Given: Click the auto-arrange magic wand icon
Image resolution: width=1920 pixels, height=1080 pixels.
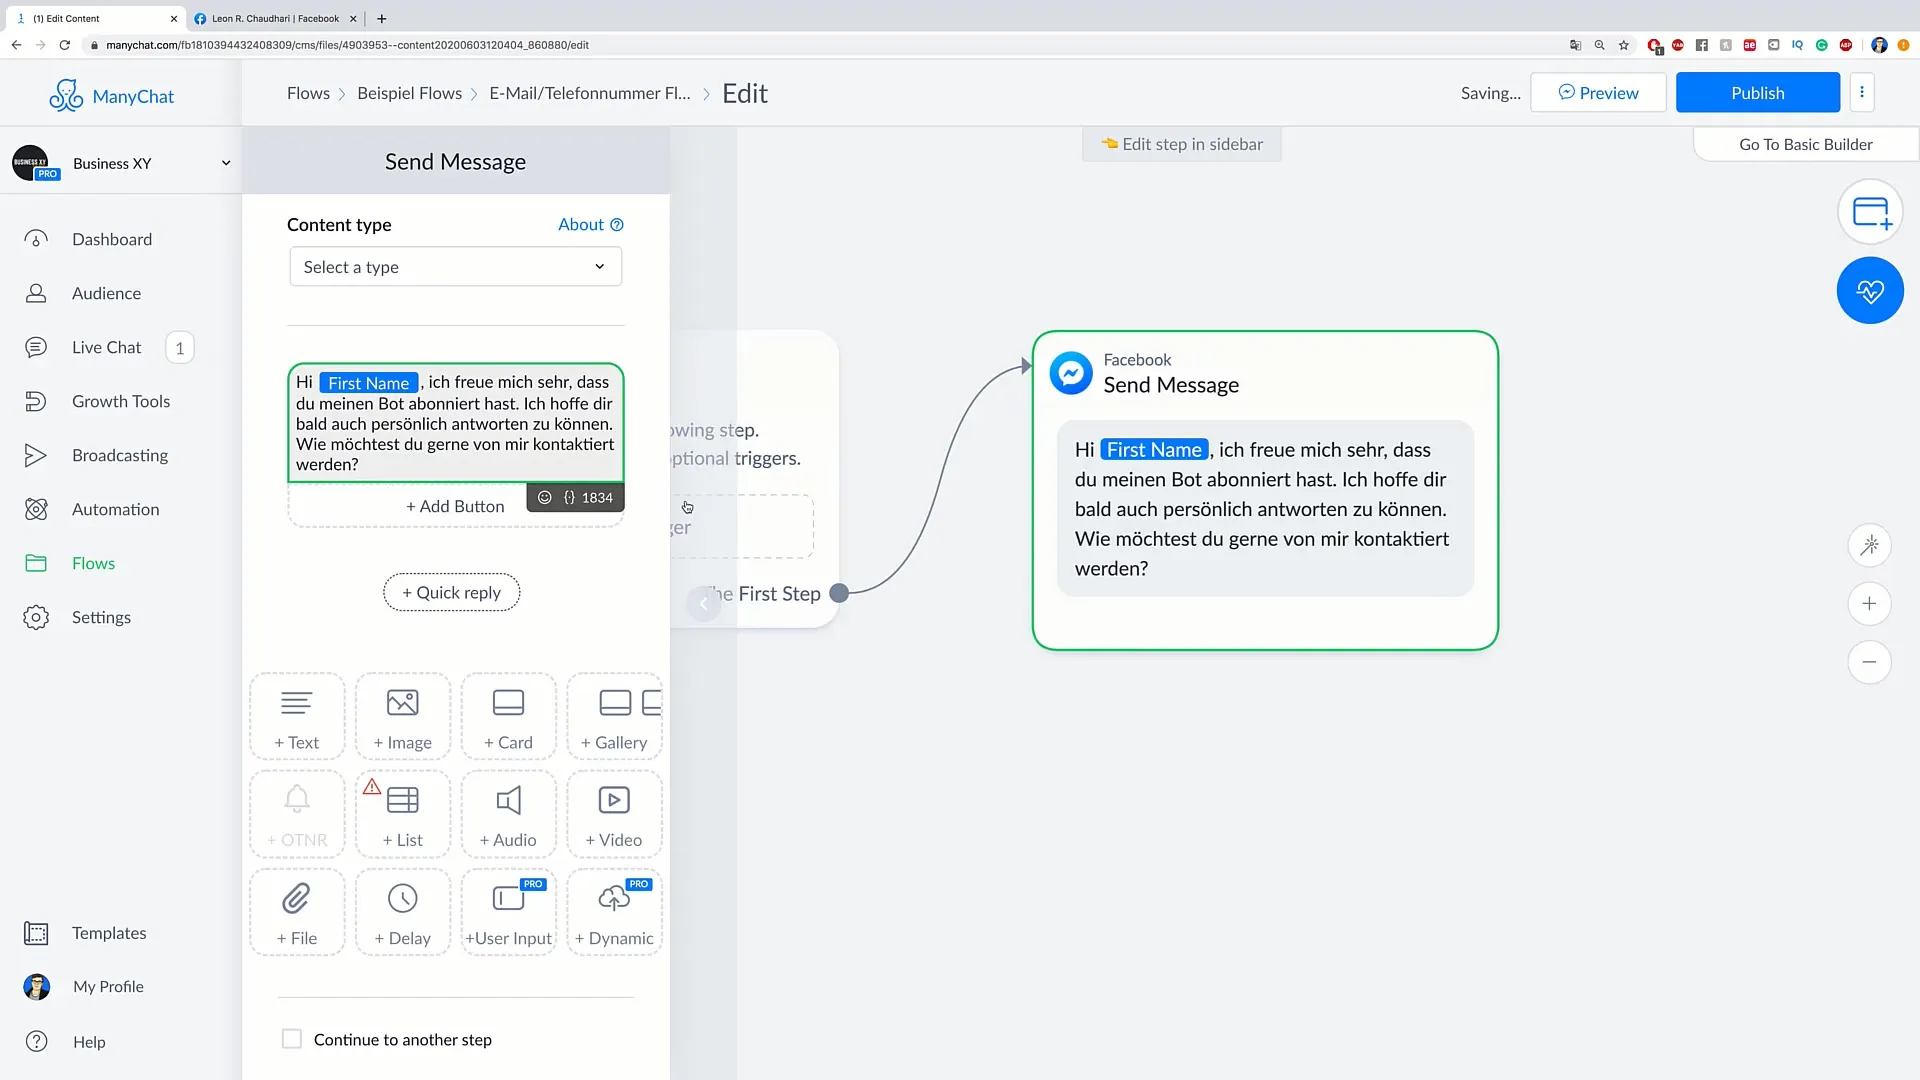Looking at the screenshot, I should pyautogui.click(x=1869, y=545).
